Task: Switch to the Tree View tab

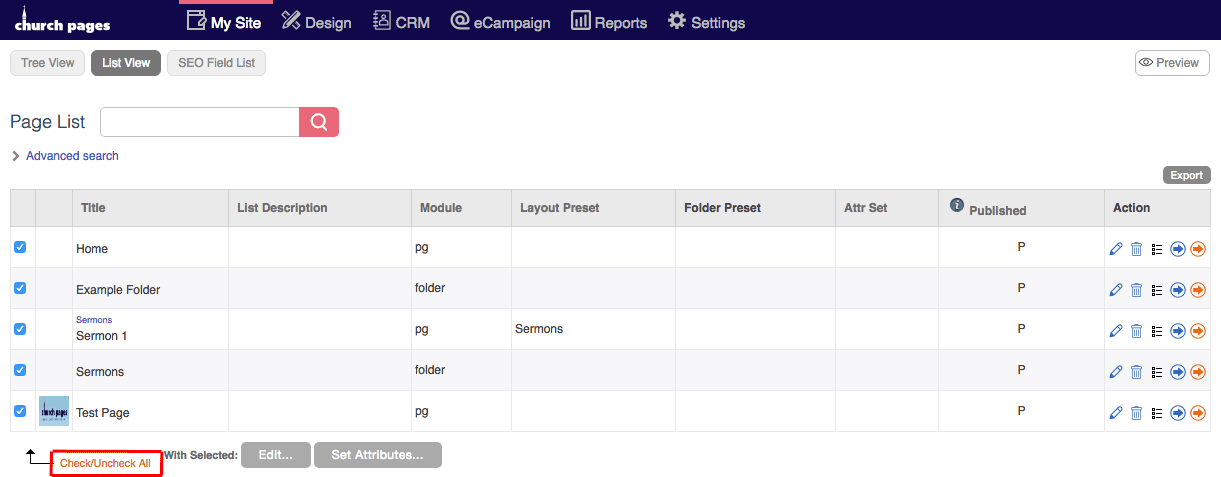Action: point(47,63)
